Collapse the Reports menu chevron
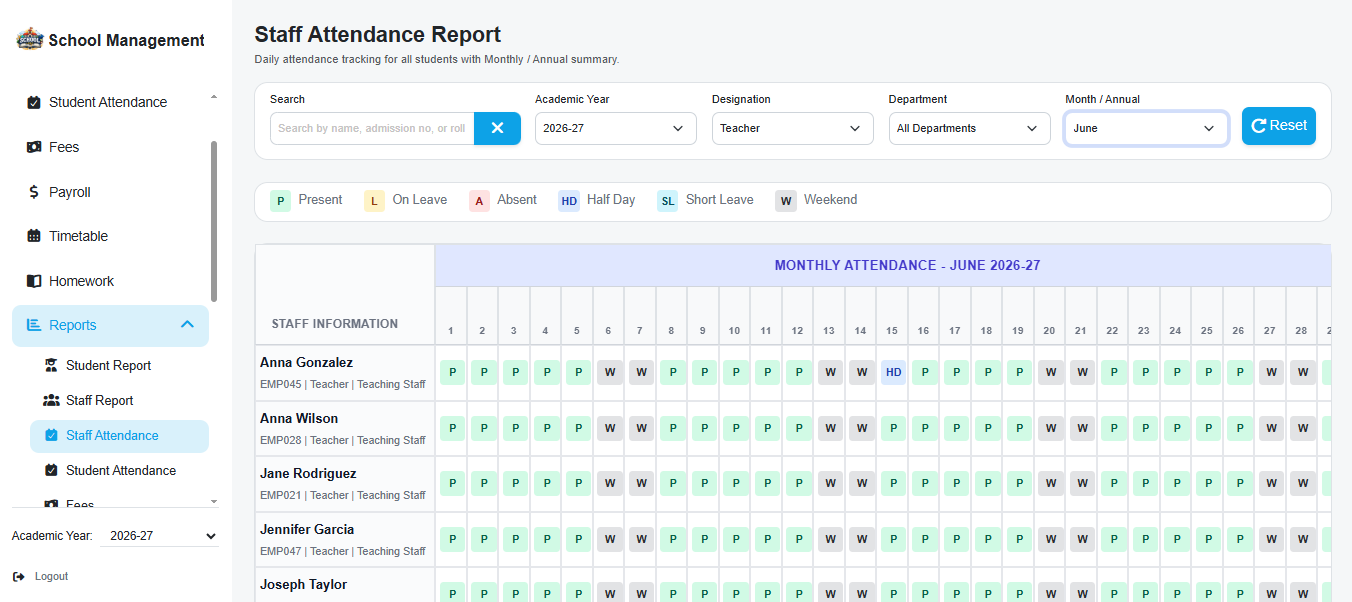This screenshot has width=1352, height=602. [x=187, y=325]
